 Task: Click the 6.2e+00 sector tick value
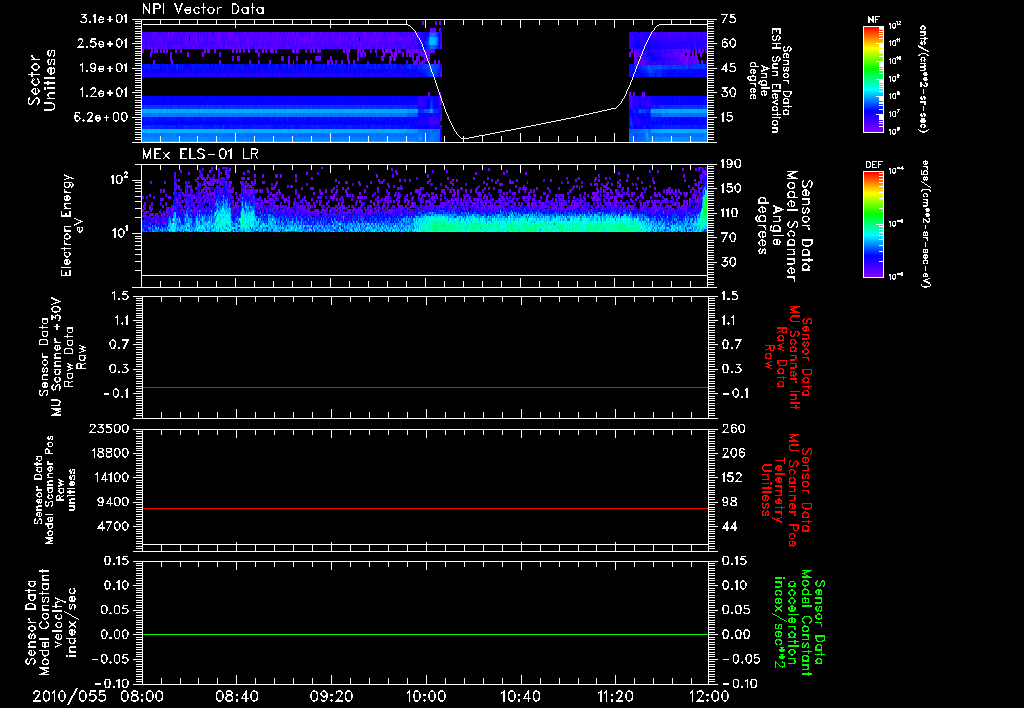(103, 117)
